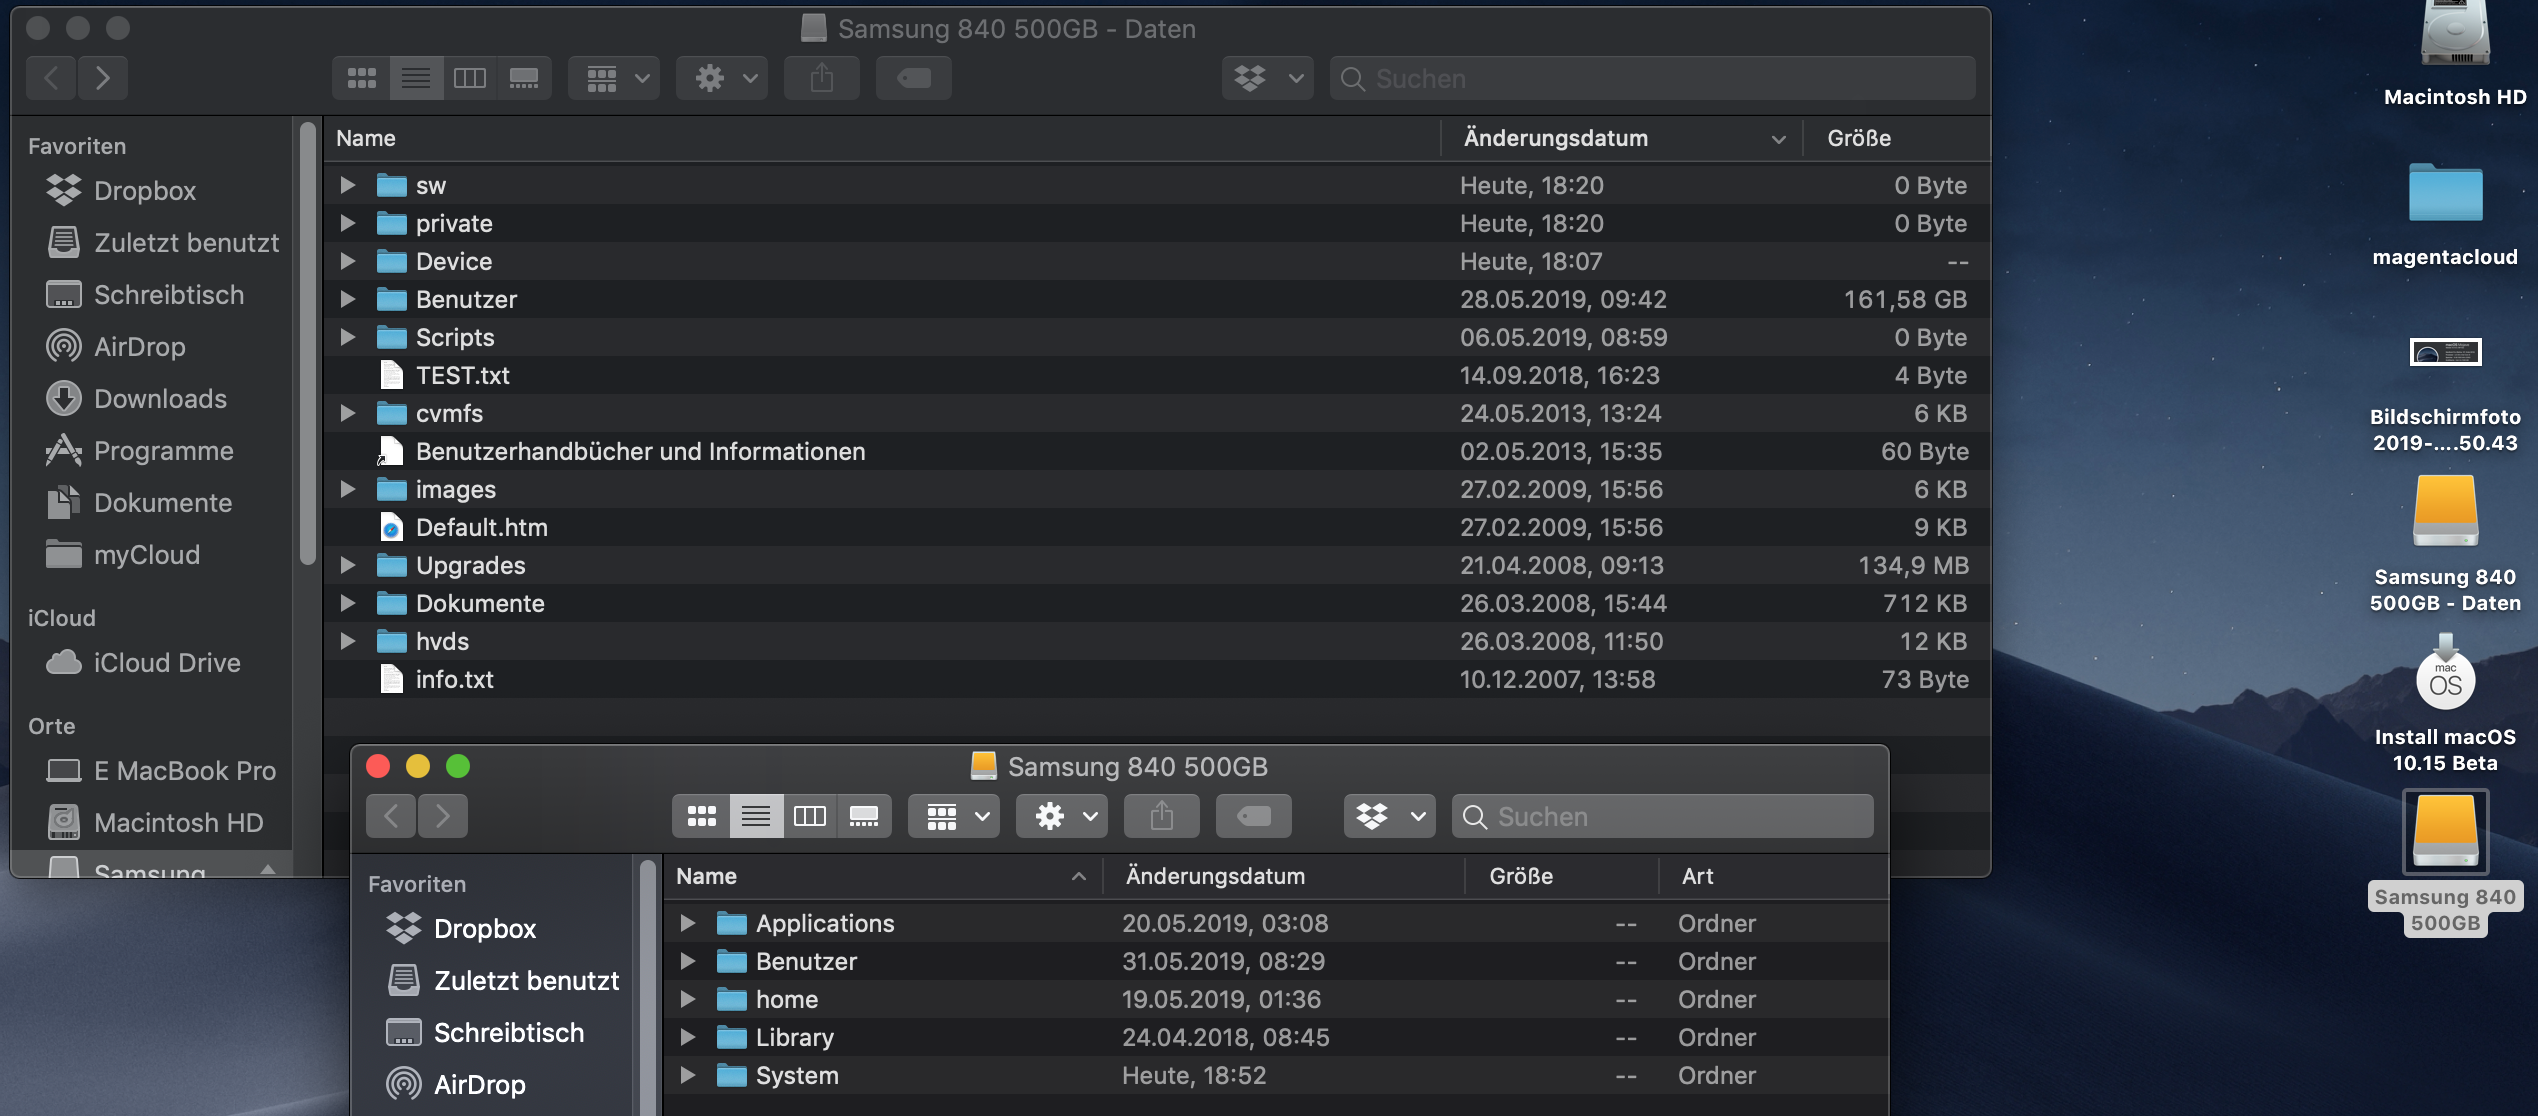
Task: Select list view in front window
Action: pos(756,817)
